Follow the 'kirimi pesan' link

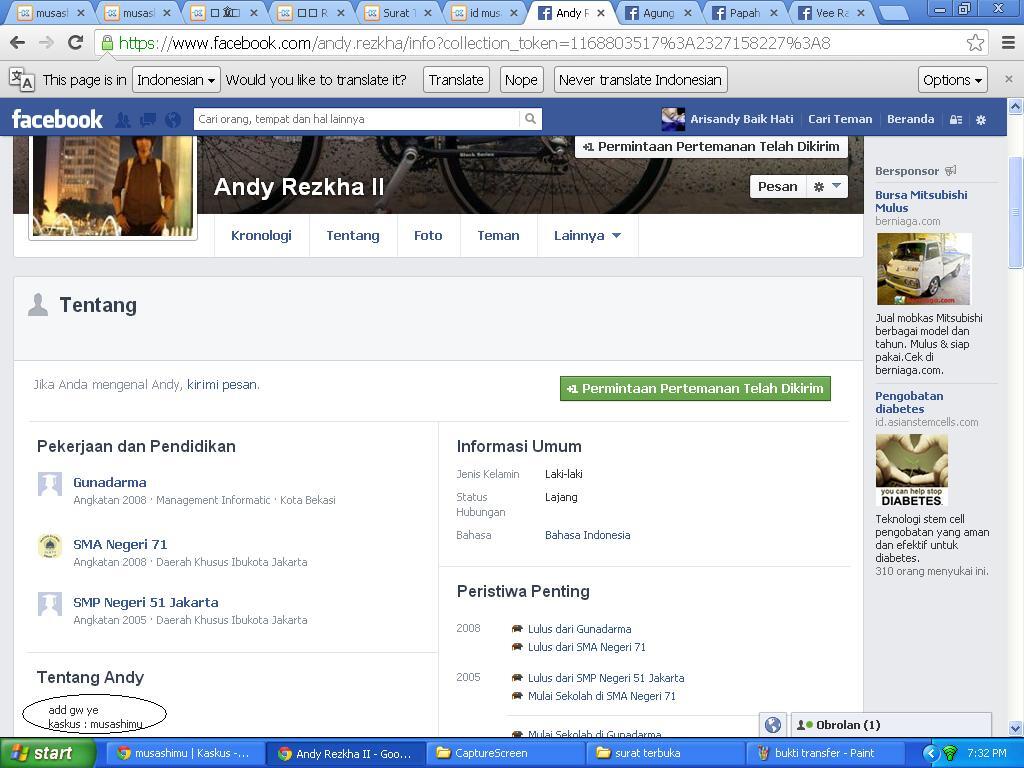(x=222, y=385)
